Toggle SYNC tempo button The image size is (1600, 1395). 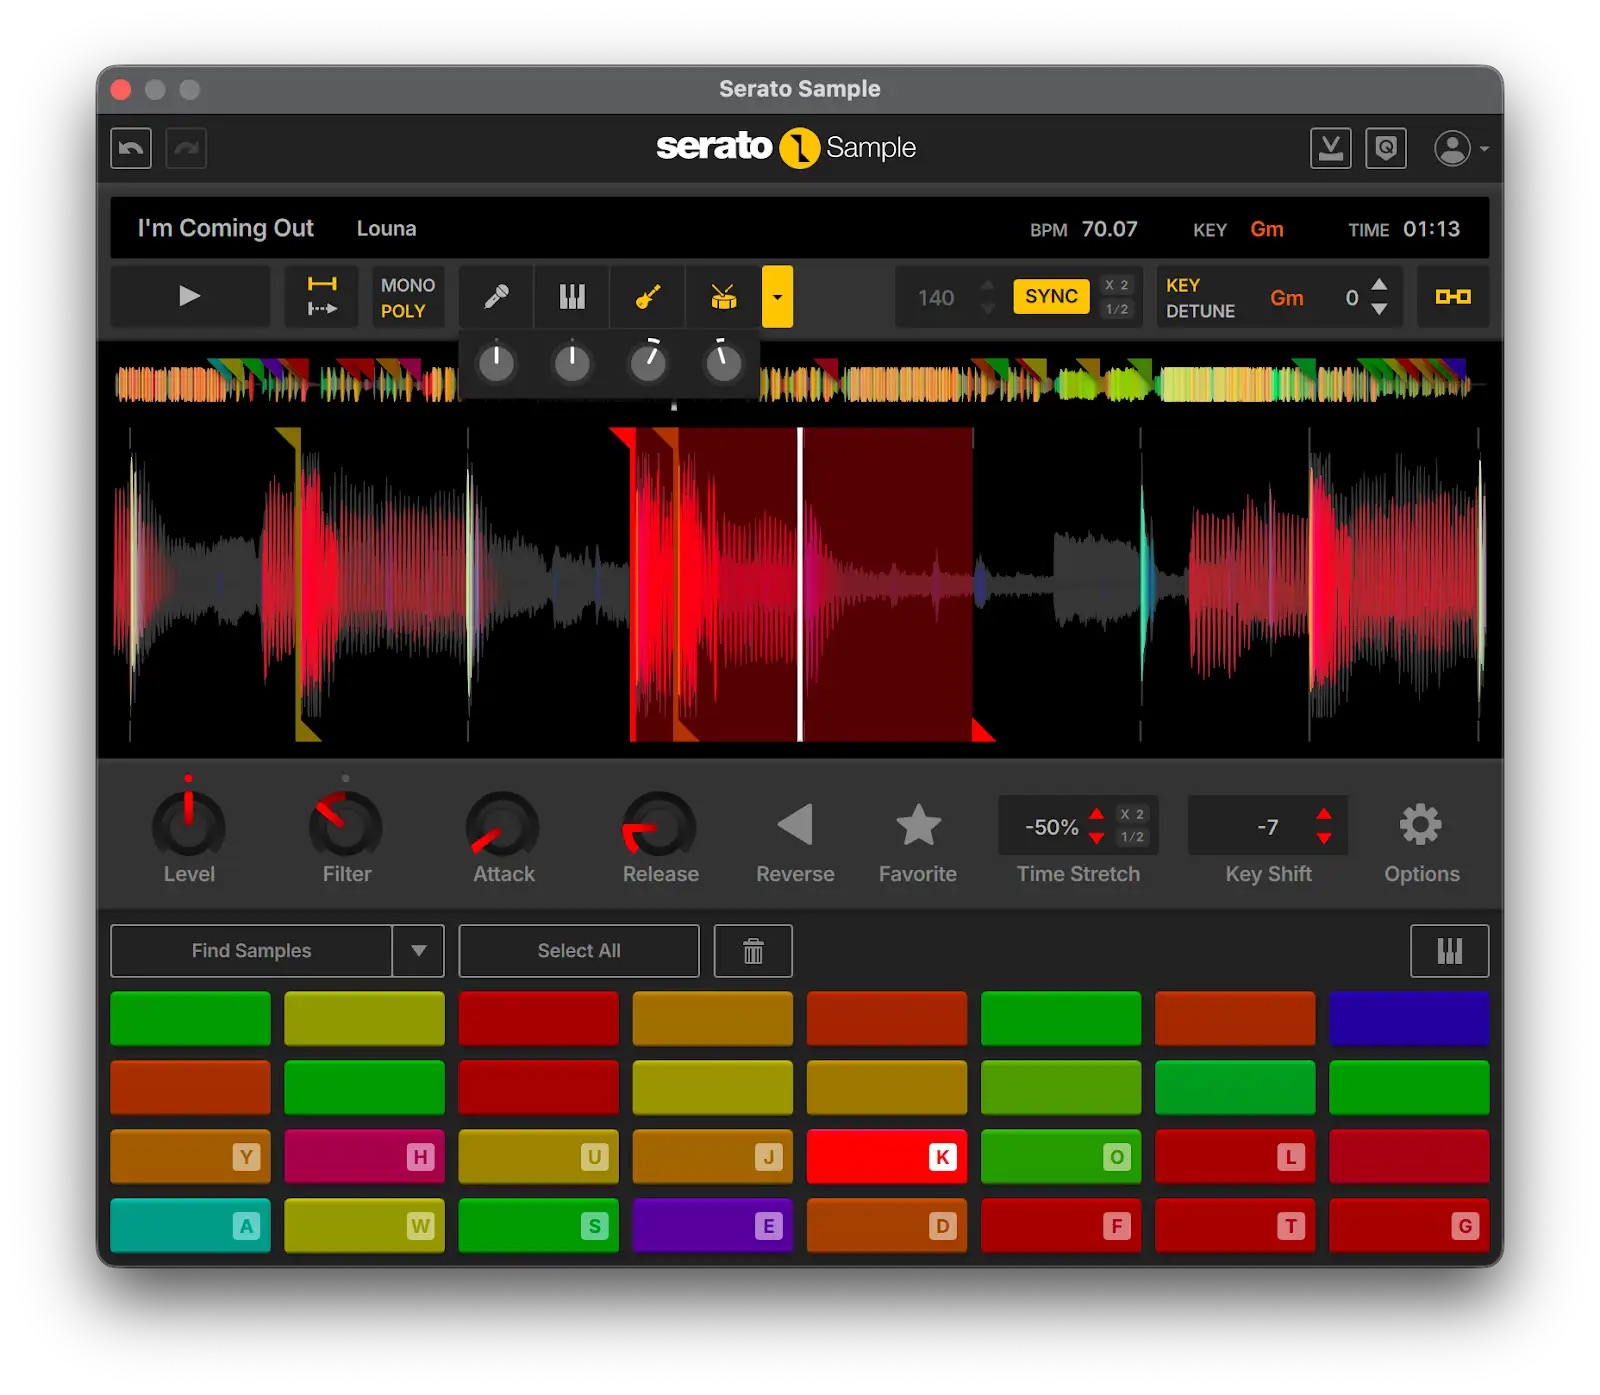[x=1051, y=297]
